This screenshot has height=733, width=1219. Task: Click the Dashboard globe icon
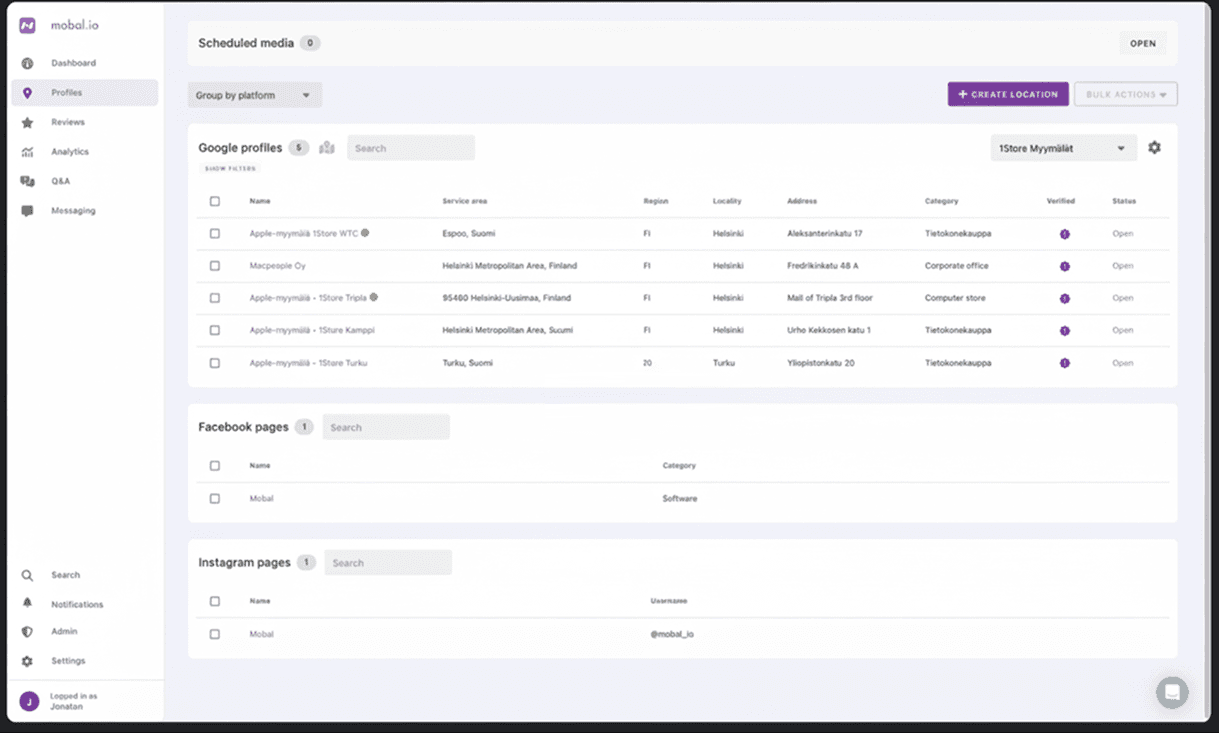pyautogui.click(x=27, y=63)
